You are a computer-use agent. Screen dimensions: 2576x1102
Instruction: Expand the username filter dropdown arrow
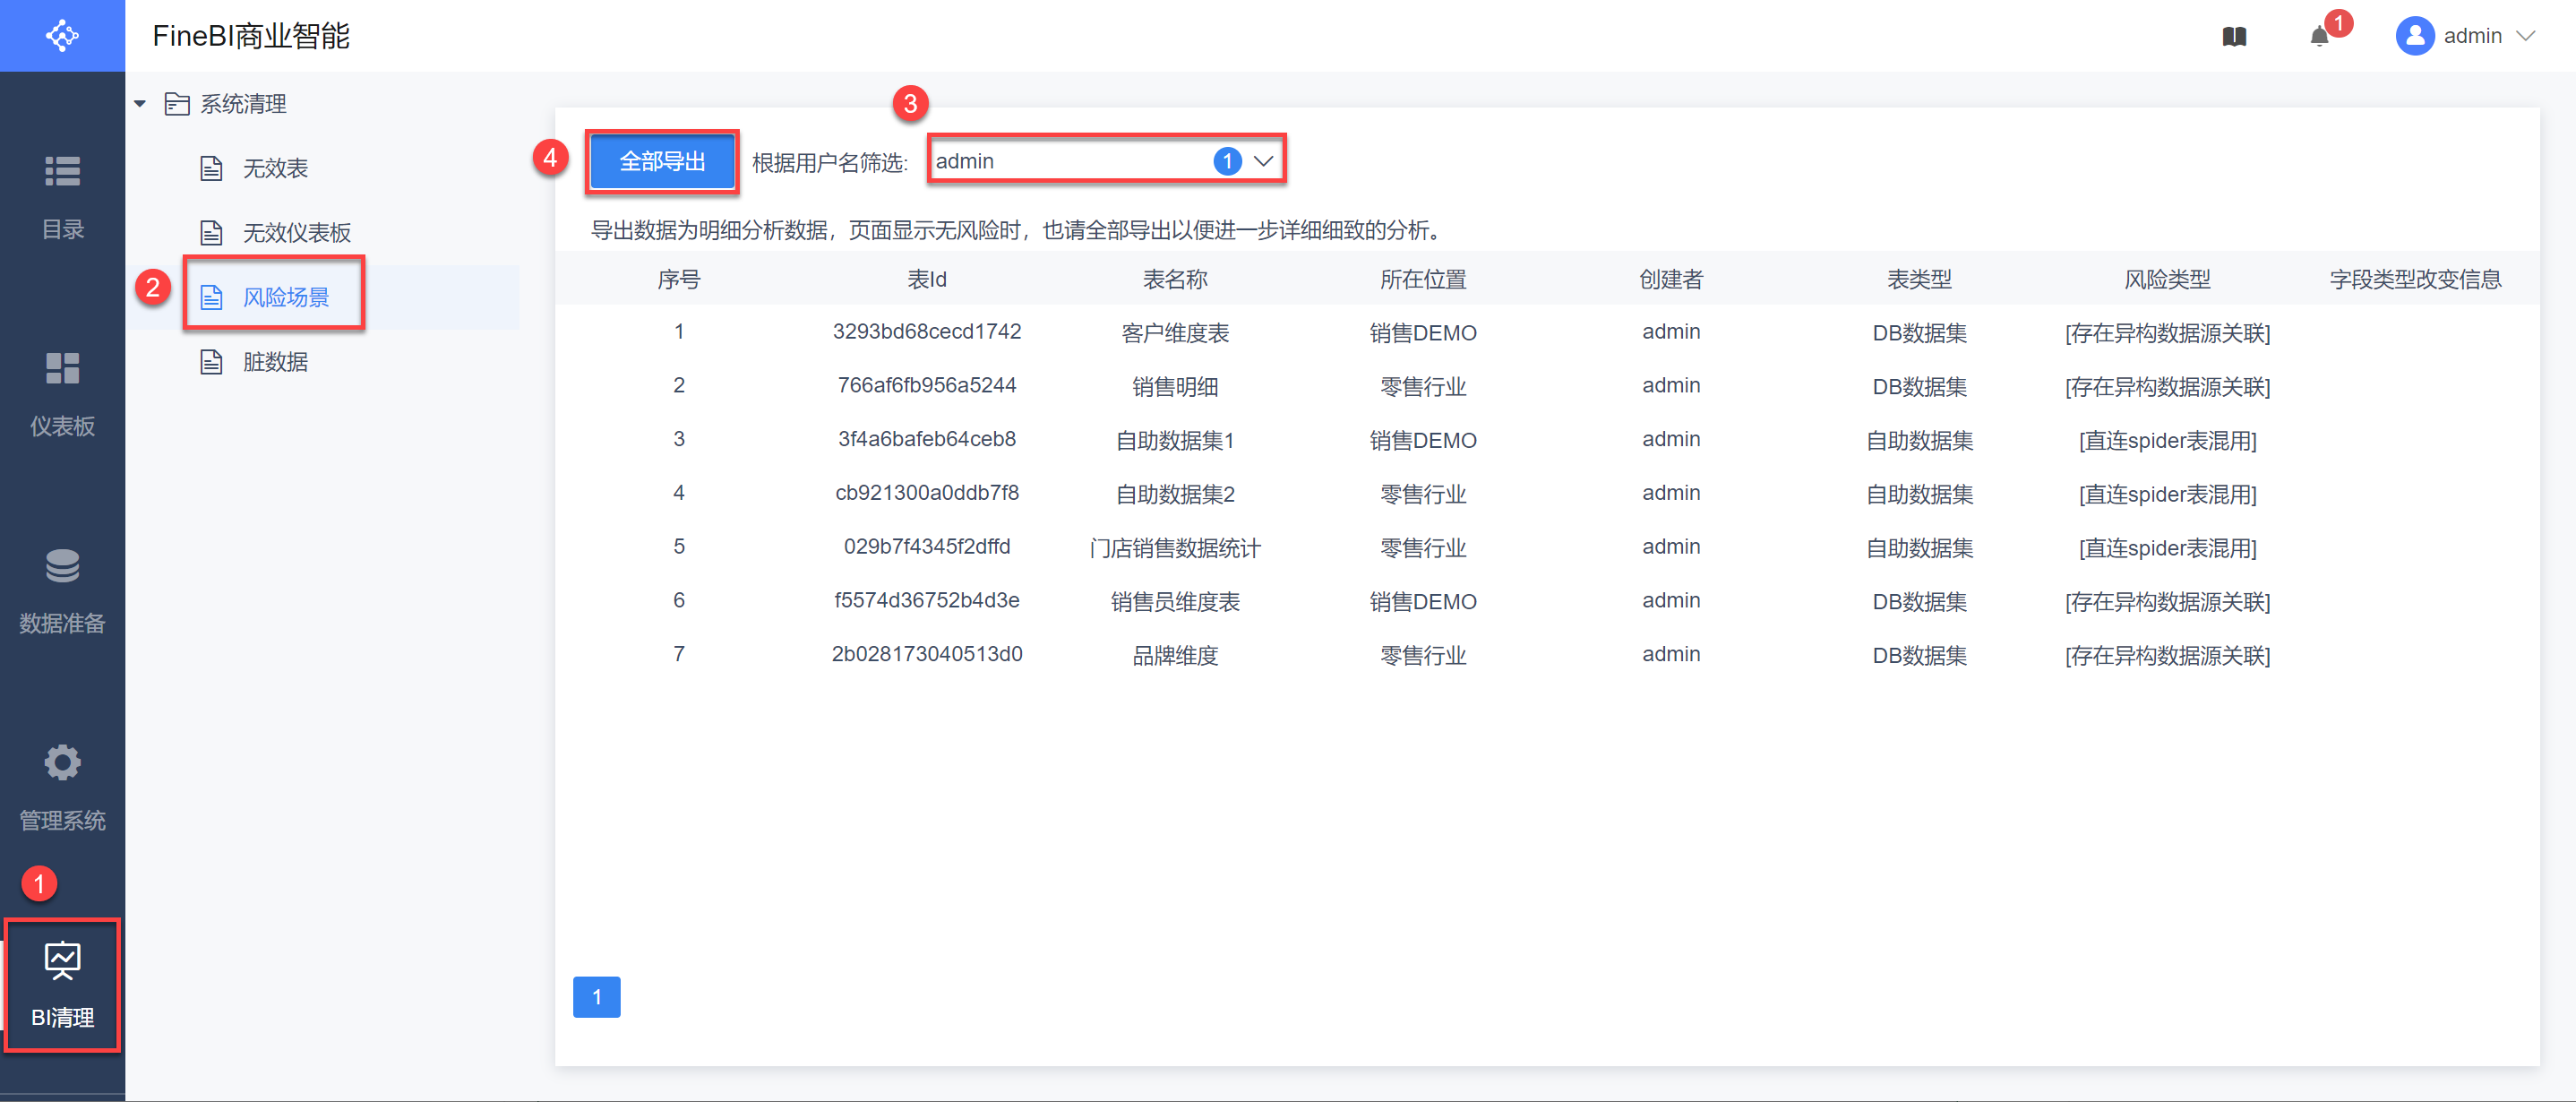[1263, 161]
